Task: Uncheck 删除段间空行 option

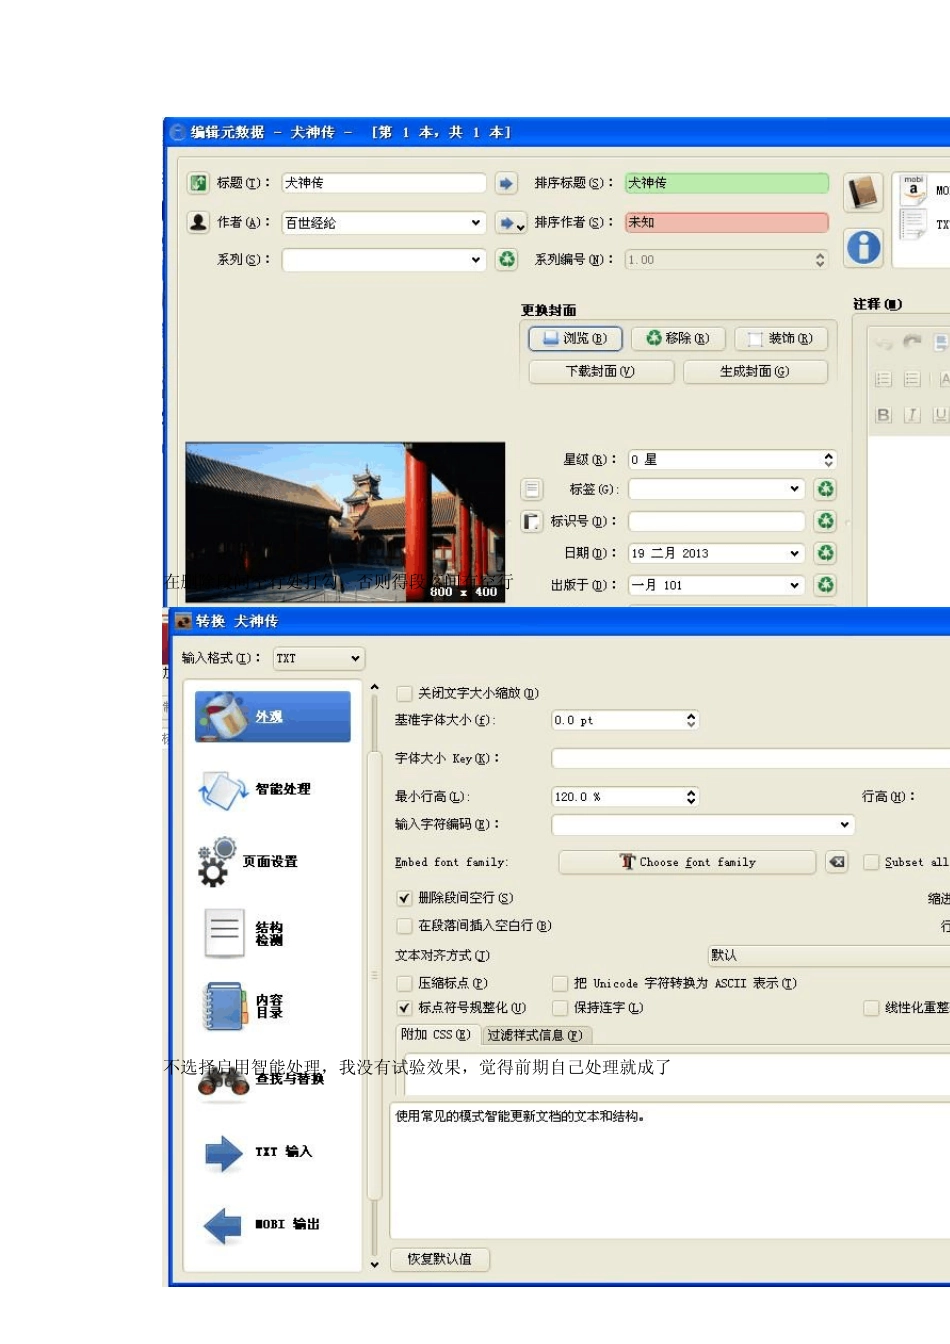Action: pos(404,898)
